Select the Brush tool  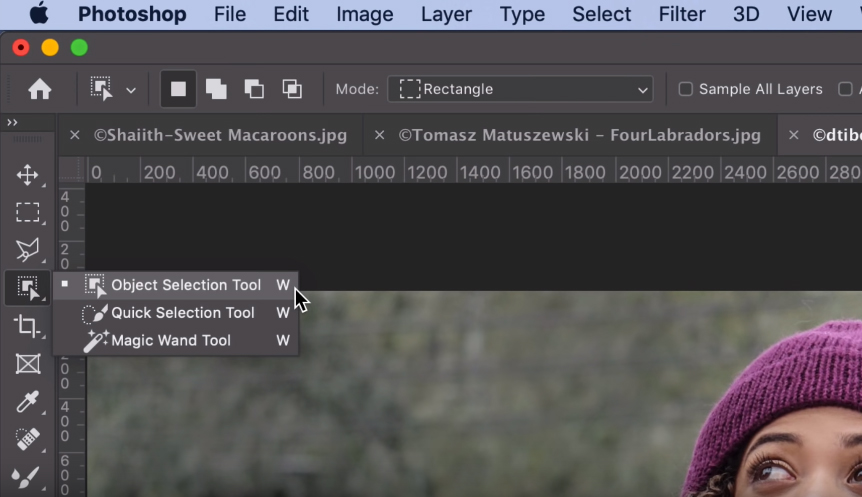click(x=26, y=477)
